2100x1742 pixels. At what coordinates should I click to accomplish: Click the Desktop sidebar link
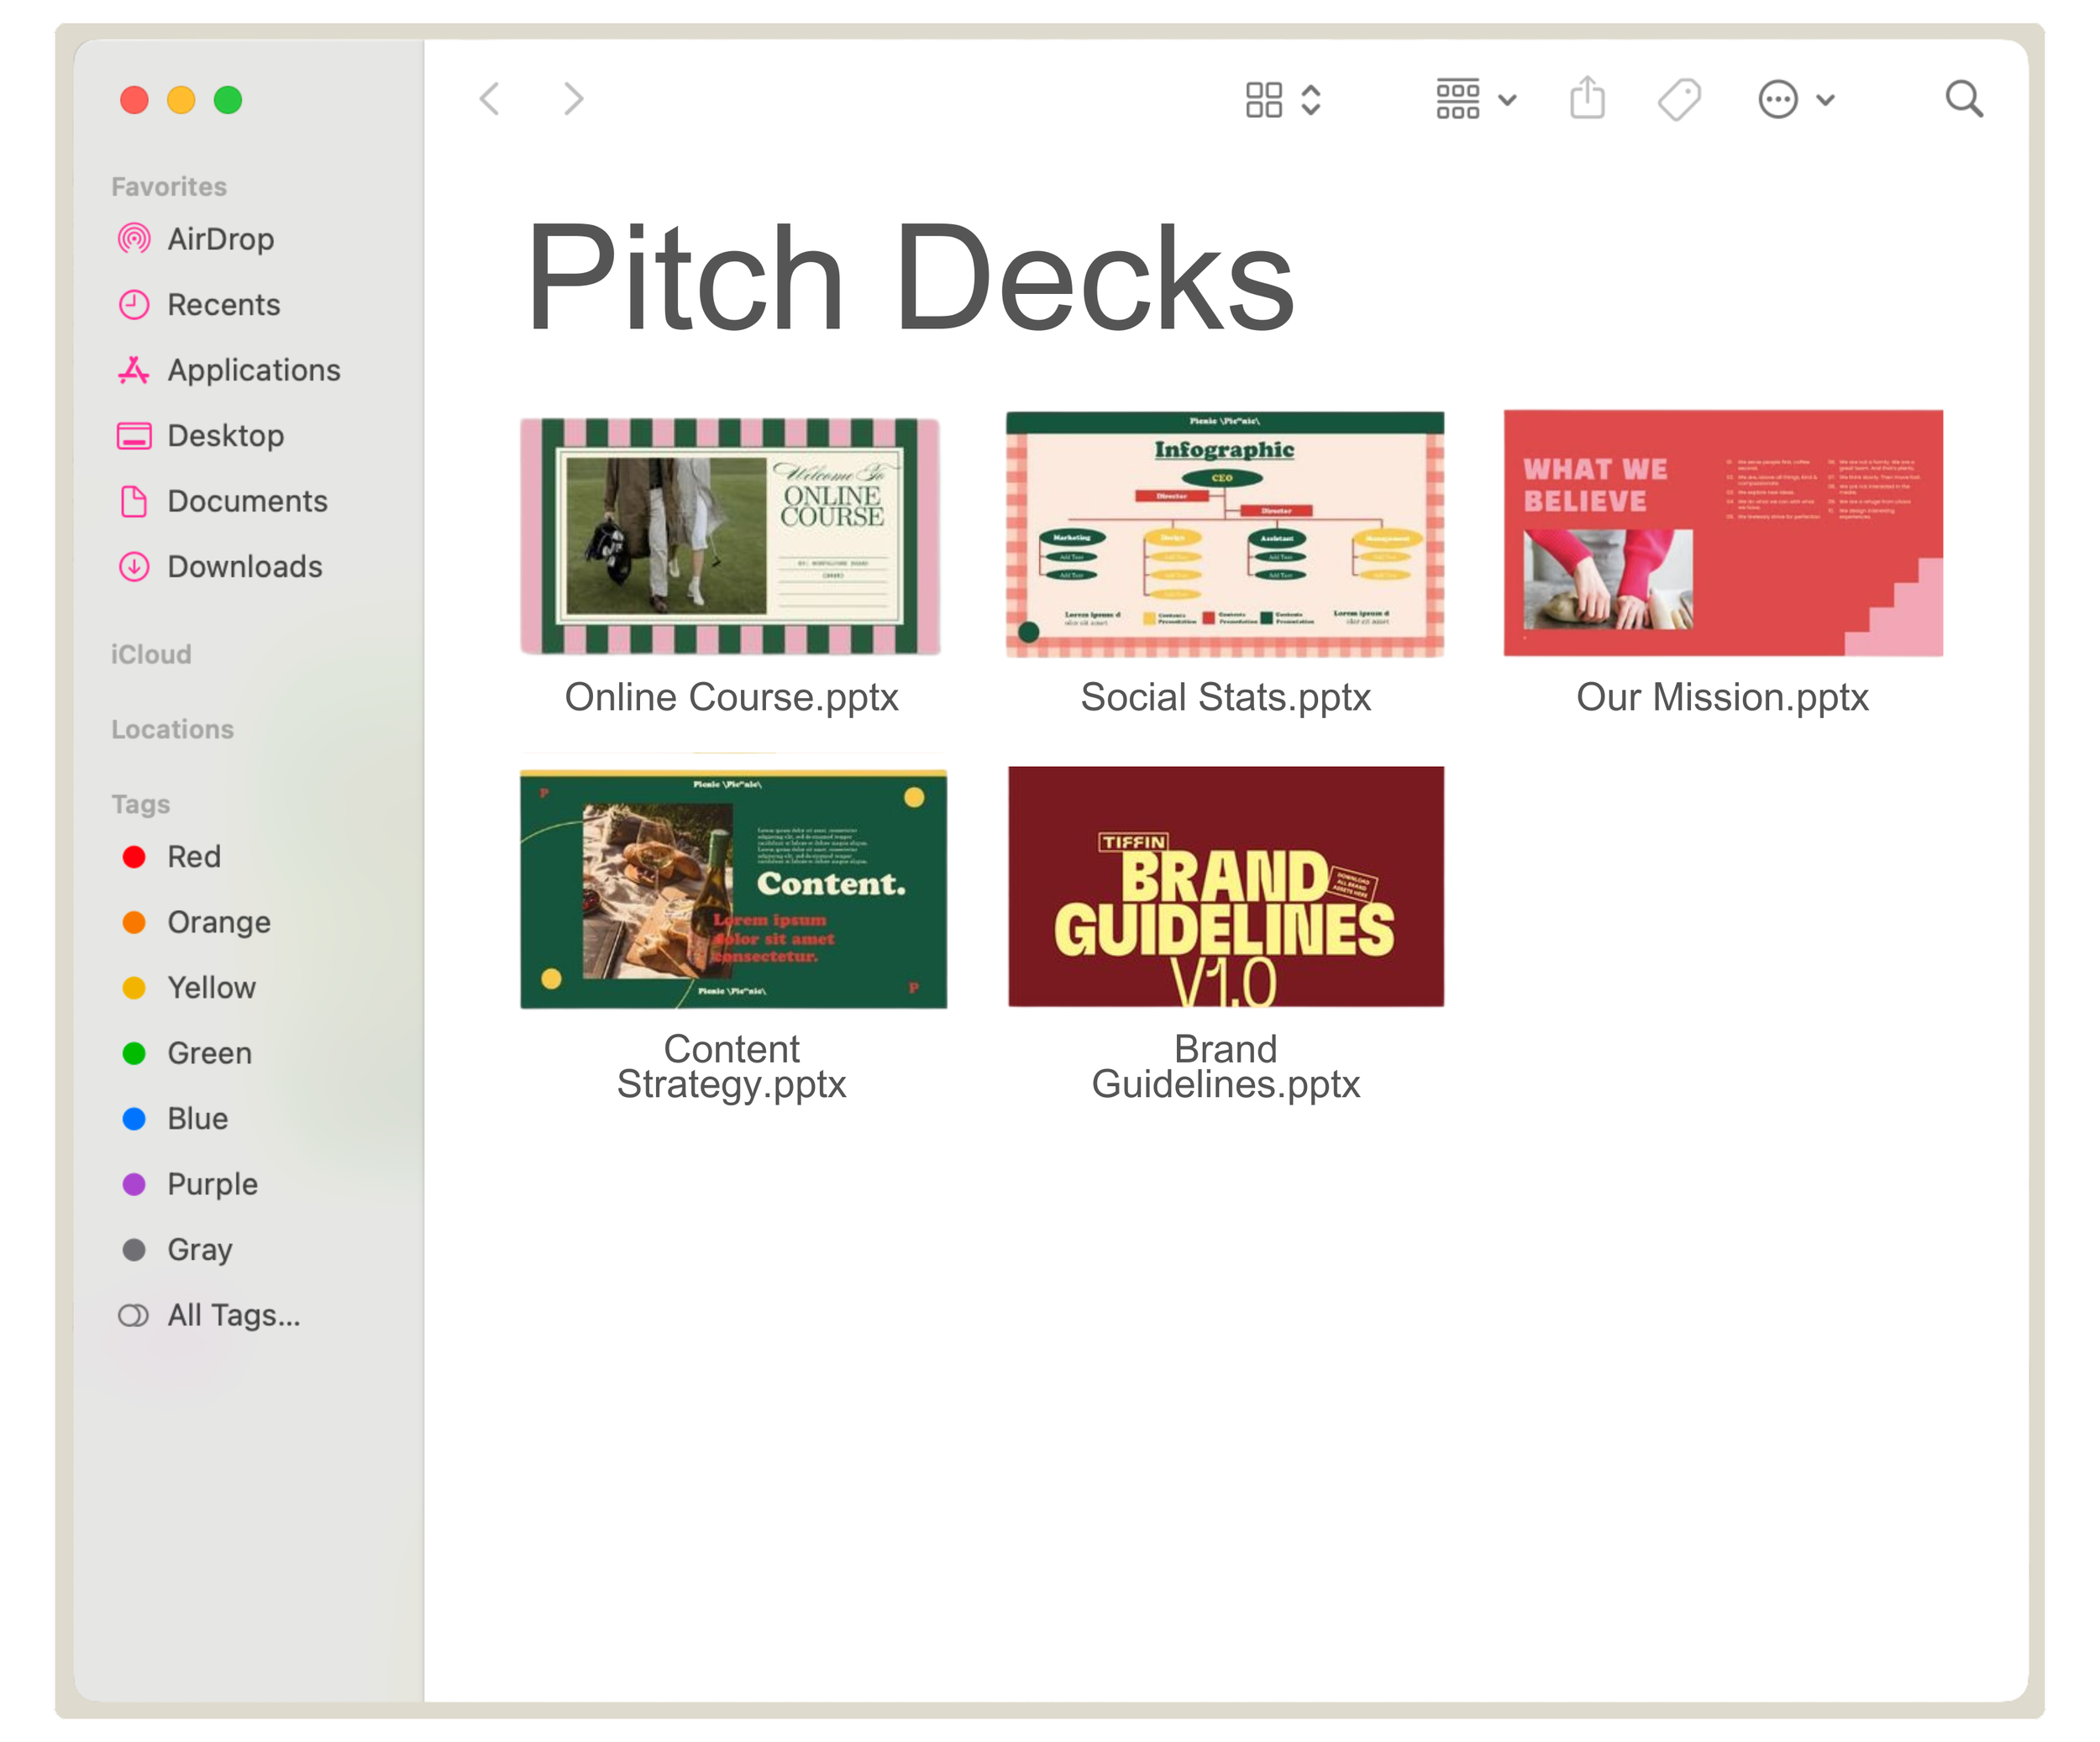(225, 436)
